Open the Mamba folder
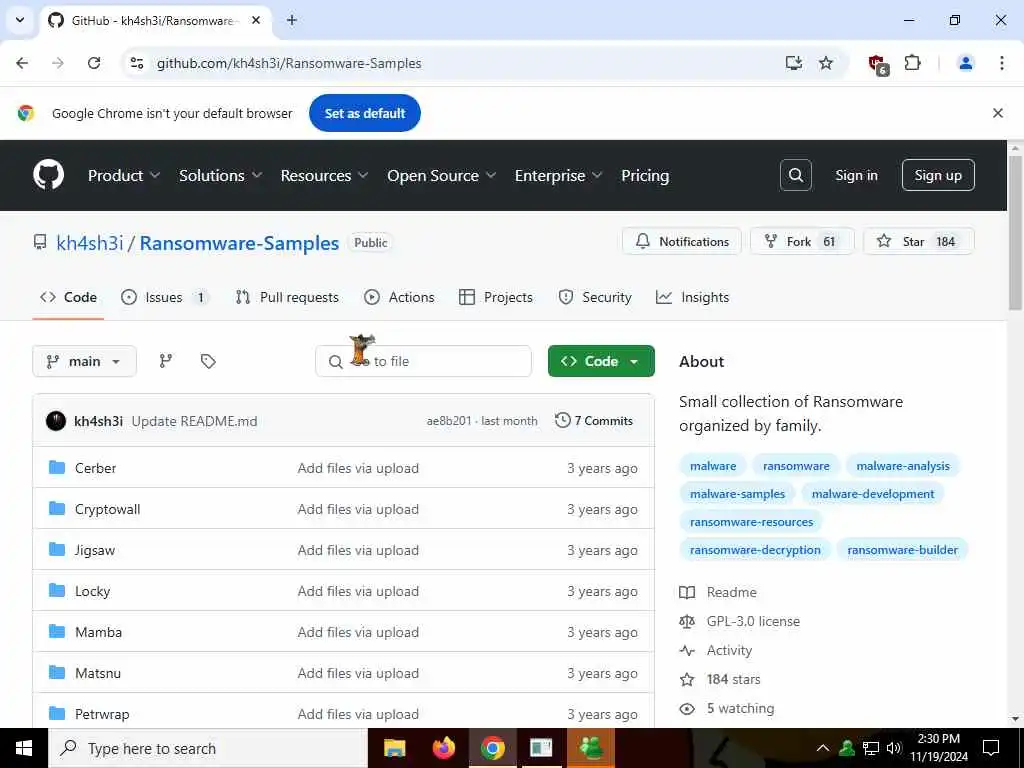This screenshot has height=768, width=1024. pyautogui.click(x=99, y=632)
